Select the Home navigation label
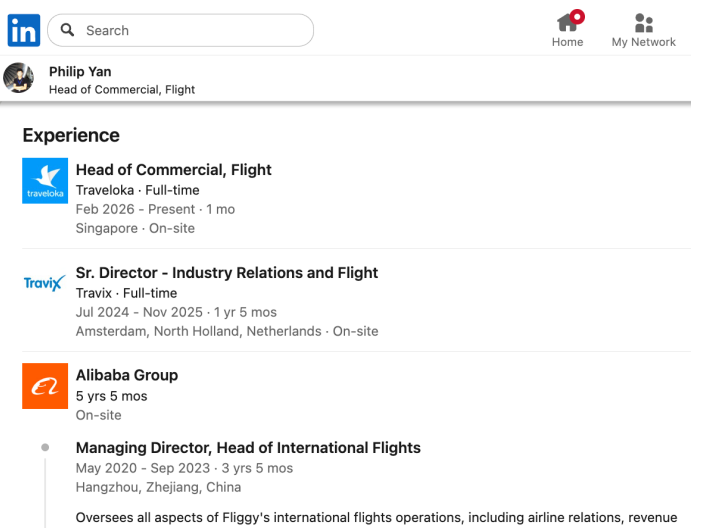 pos(567,42)
